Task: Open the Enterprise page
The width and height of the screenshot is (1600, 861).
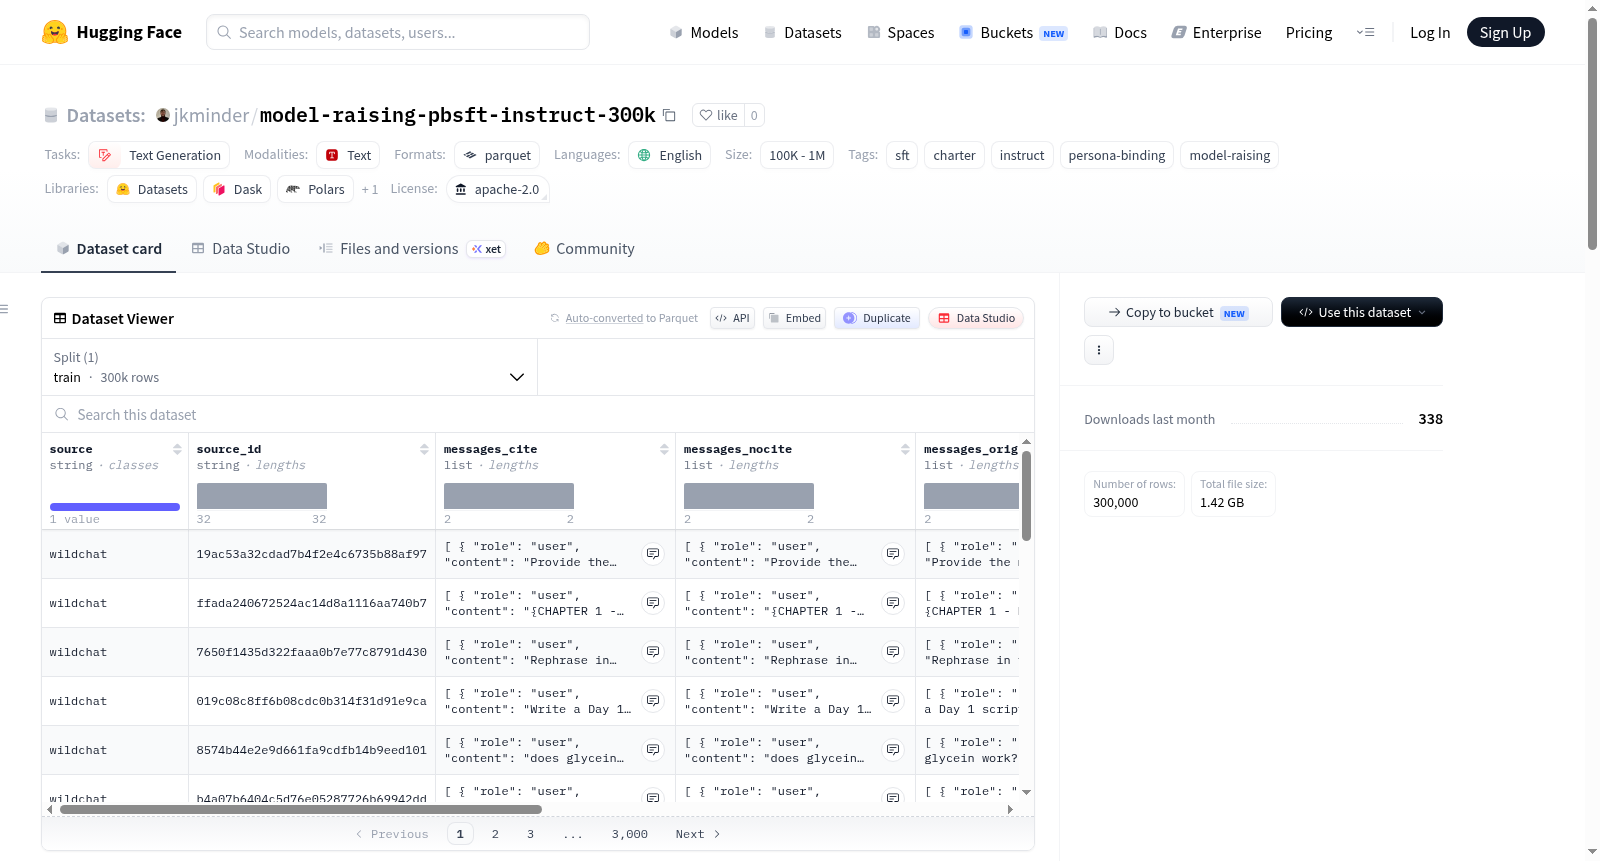Action: click(x=1216, y=33)
